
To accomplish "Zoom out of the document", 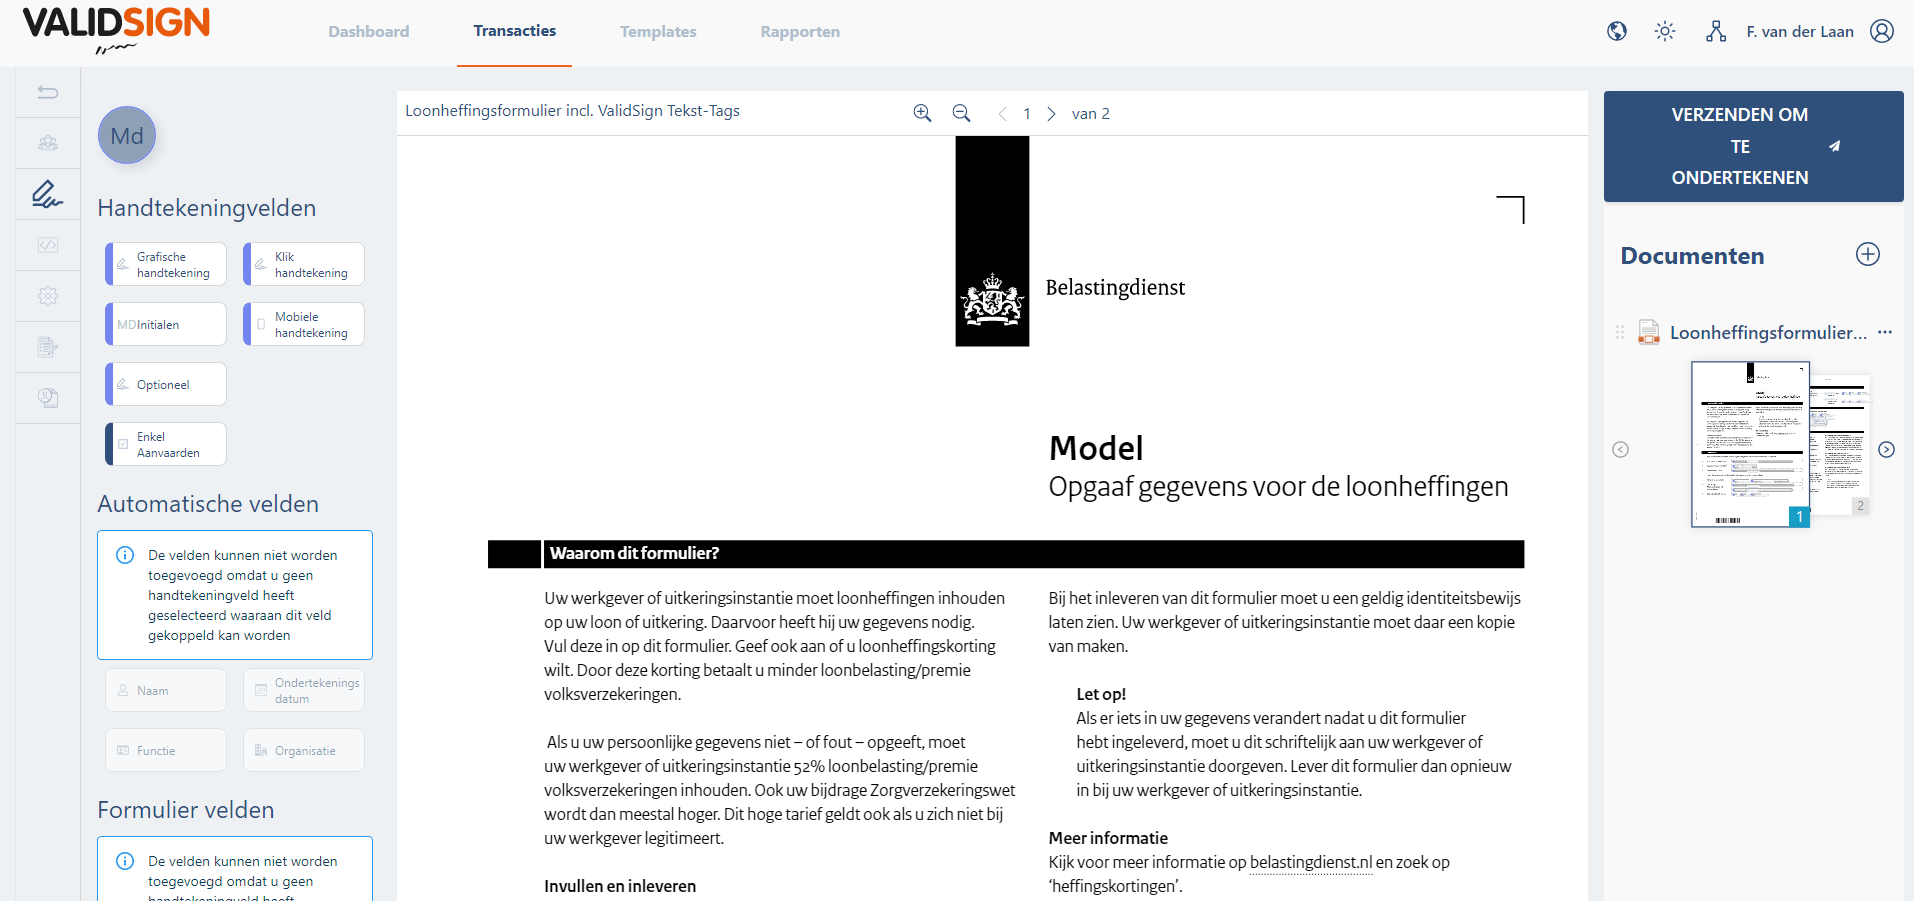I will coord(961,113).
